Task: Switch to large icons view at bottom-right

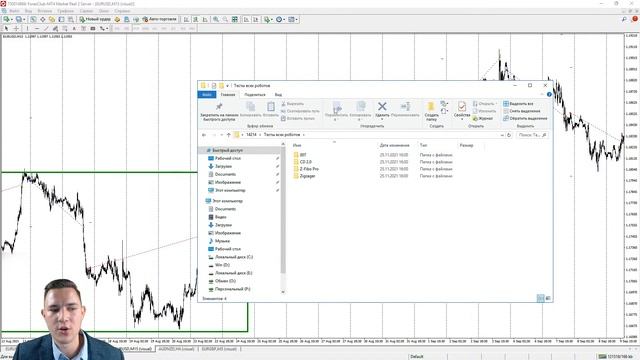Action: (x=548, y=298)
